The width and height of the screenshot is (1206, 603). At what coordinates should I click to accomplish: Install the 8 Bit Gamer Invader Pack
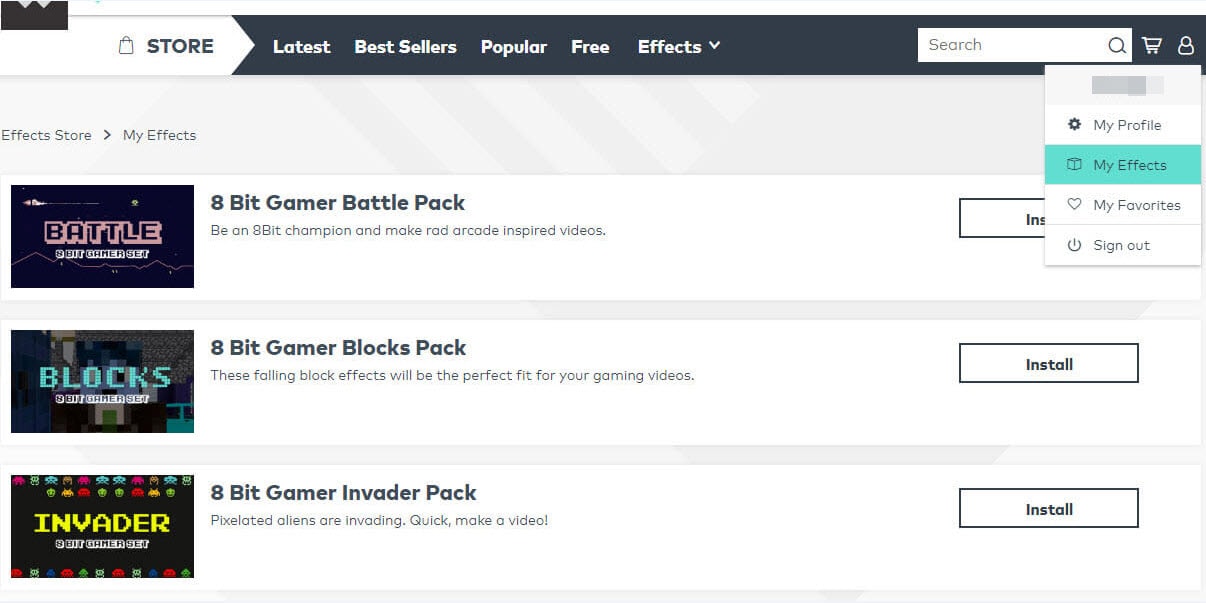tap(1048, 509)
